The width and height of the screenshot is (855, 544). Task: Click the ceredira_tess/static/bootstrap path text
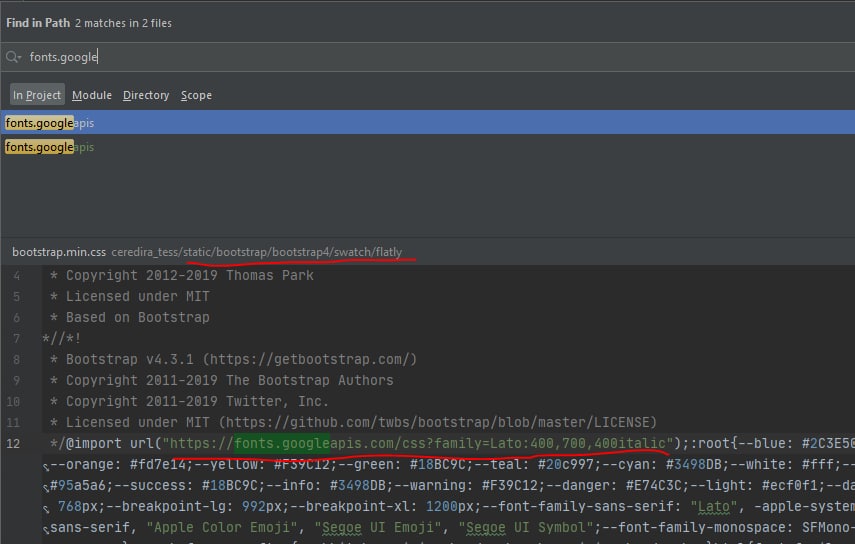pyautogui.click(x=256, y=252)
